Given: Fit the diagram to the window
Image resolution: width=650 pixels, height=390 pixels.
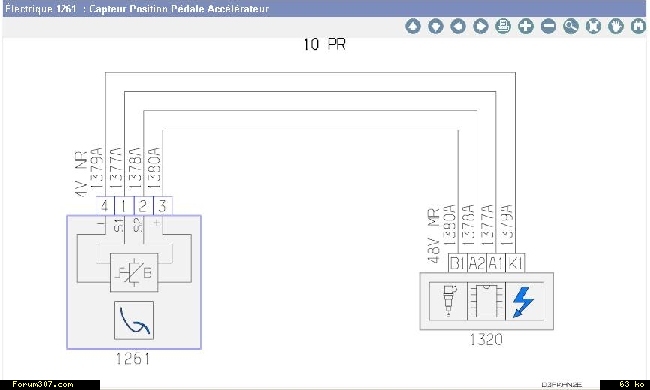Looking at the screenshot, I should click(593, 27).
